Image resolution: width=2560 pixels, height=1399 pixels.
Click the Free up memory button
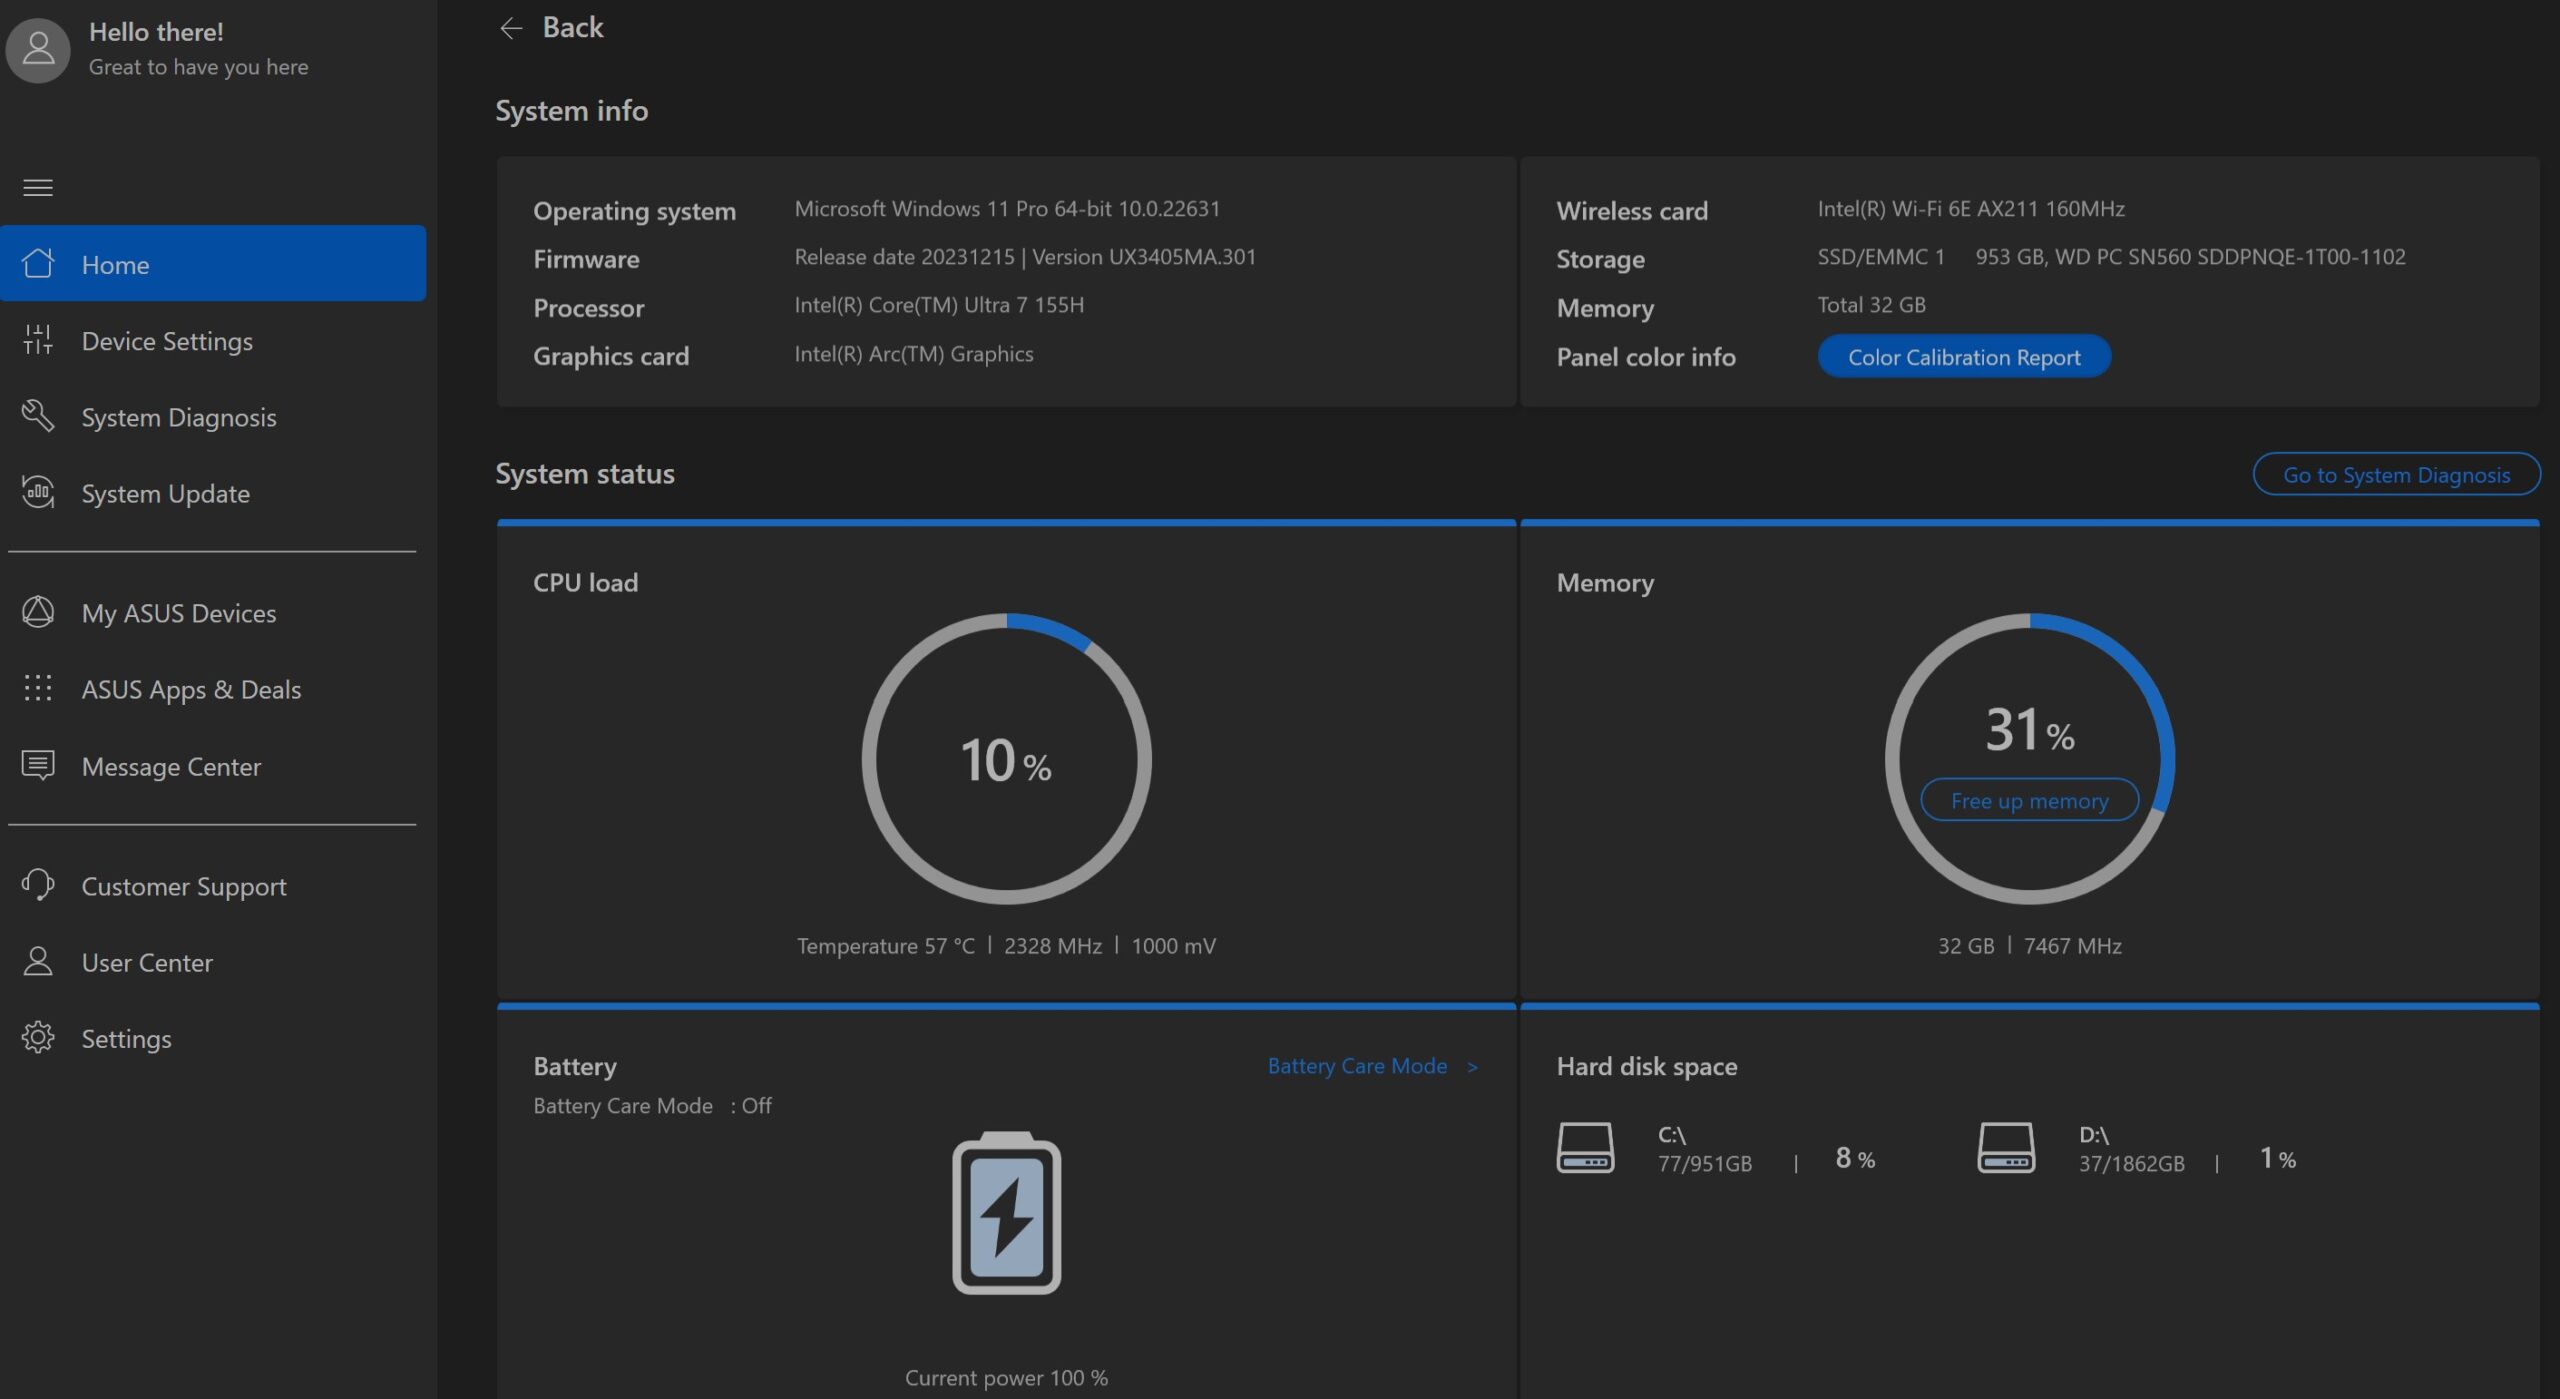(x=2029, y=800)
